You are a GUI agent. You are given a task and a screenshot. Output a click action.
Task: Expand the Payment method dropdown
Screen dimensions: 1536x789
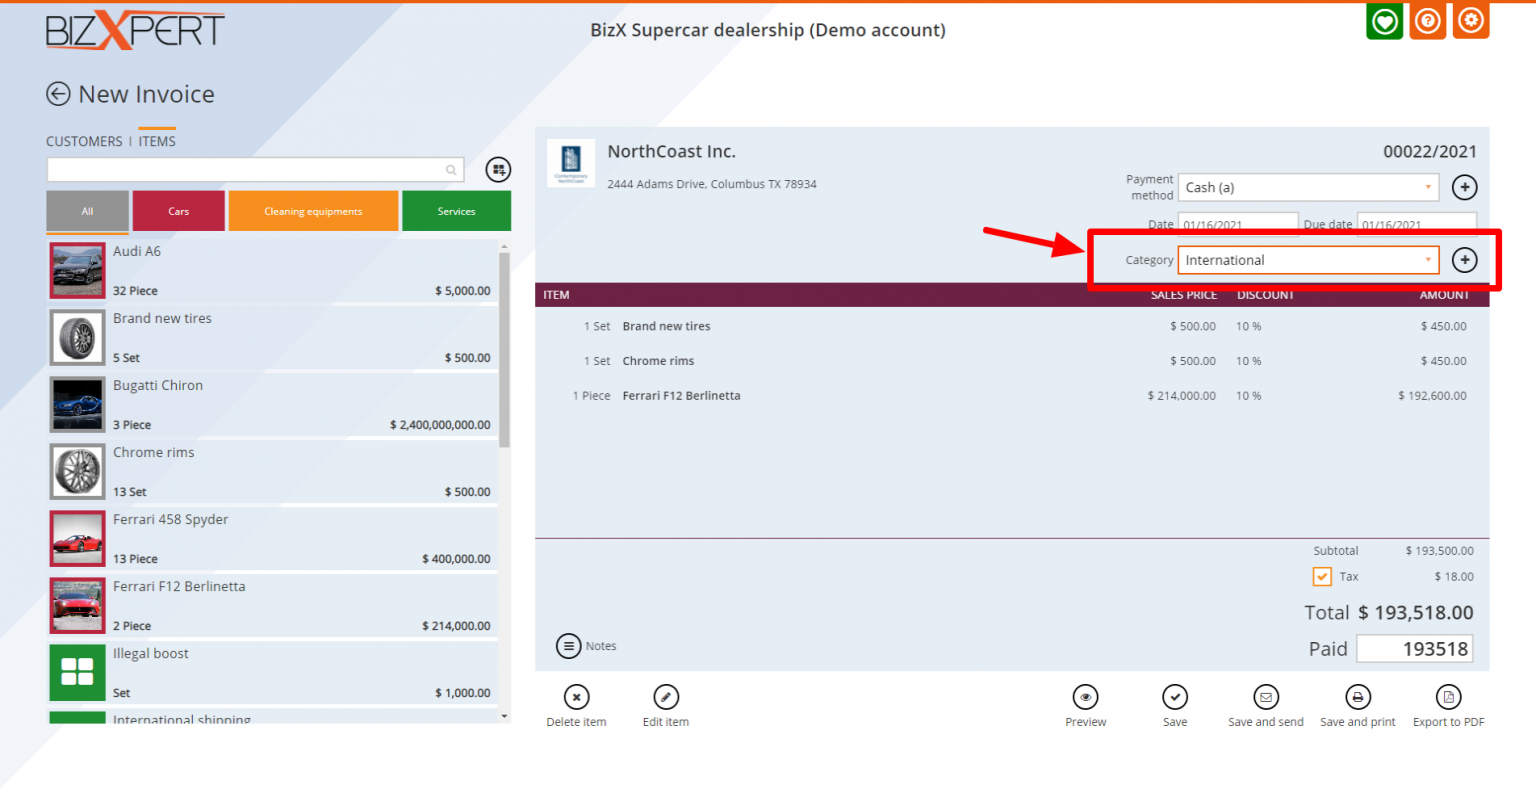tap(1308, 188)
